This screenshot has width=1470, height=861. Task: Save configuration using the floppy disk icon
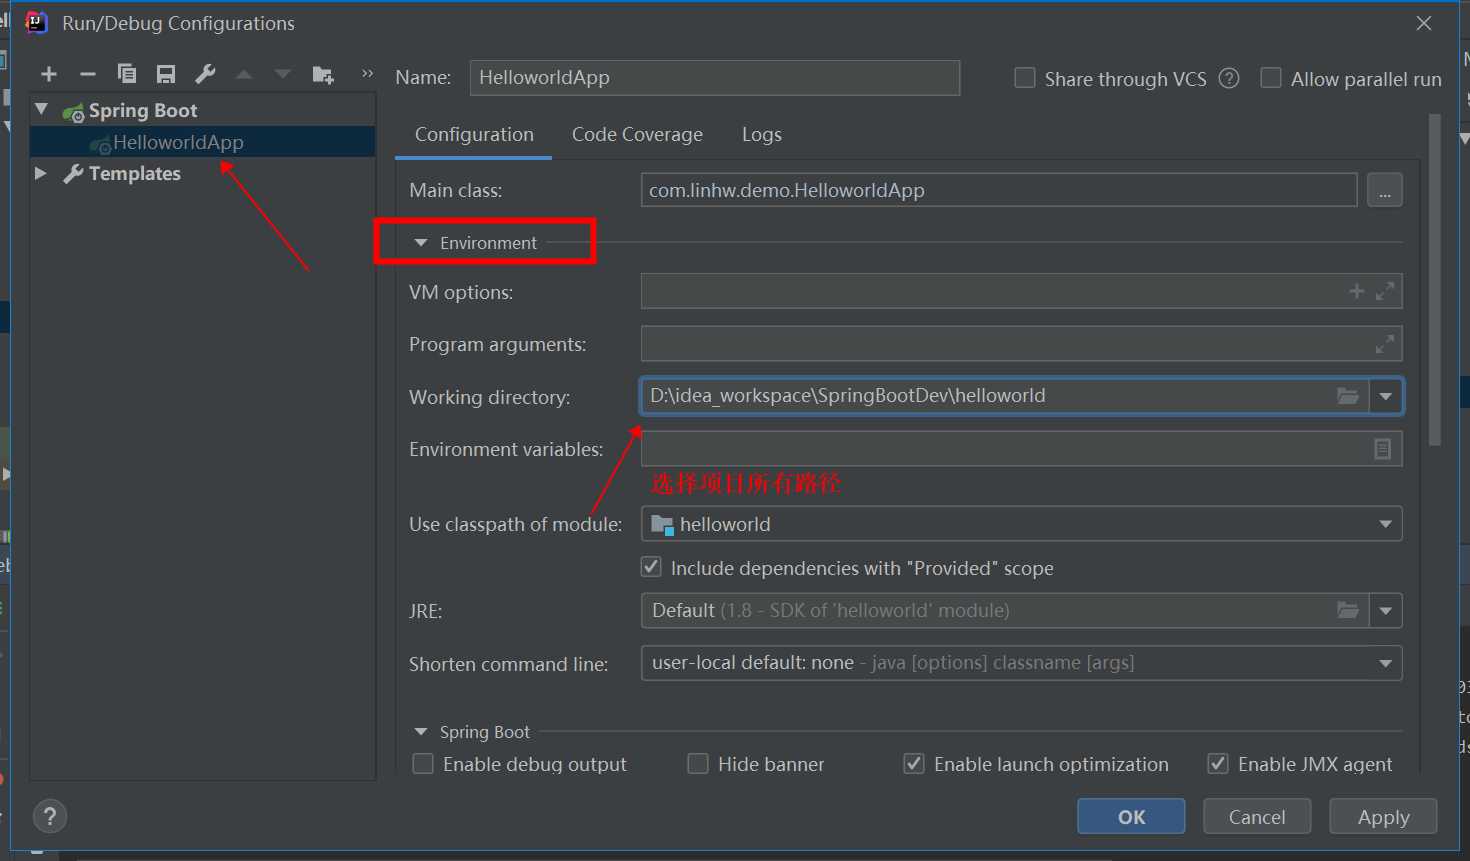[166, 74]
